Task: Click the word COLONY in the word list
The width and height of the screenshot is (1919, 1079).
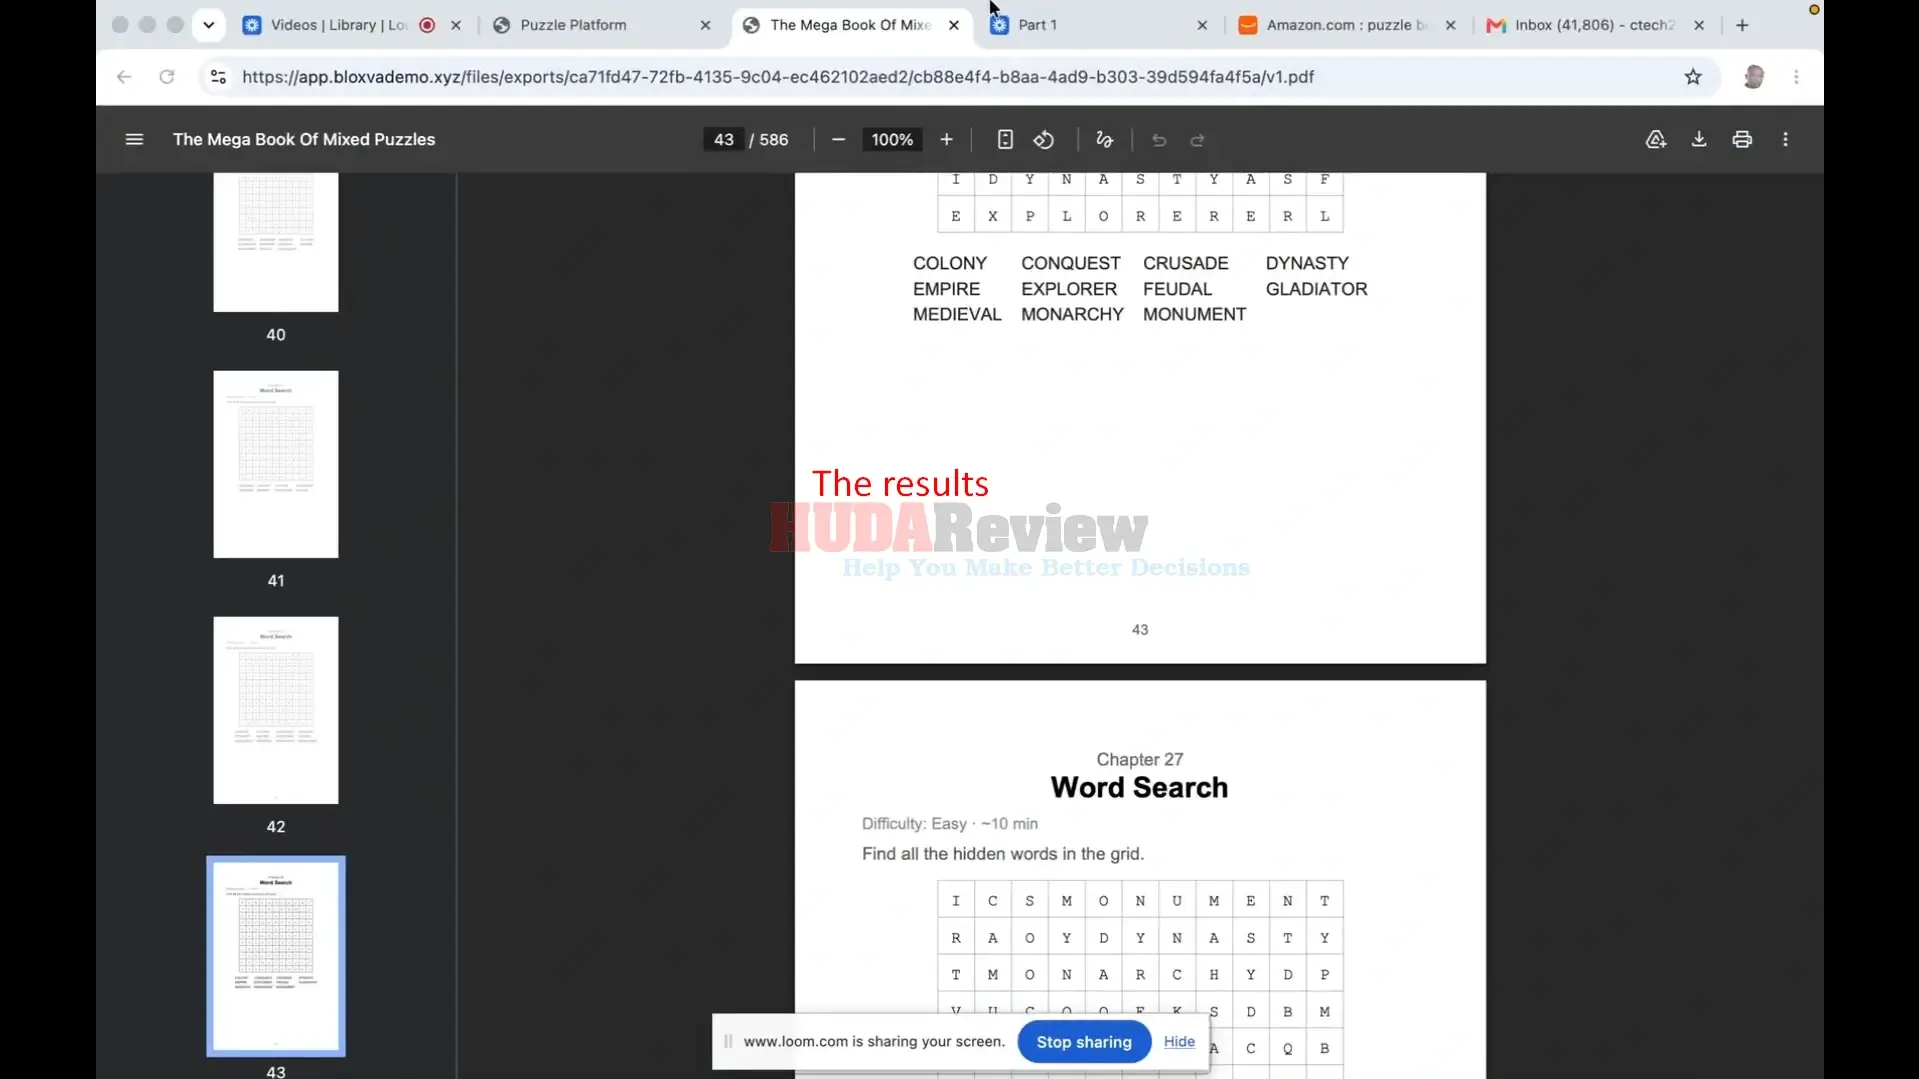Action: point(949,263)
